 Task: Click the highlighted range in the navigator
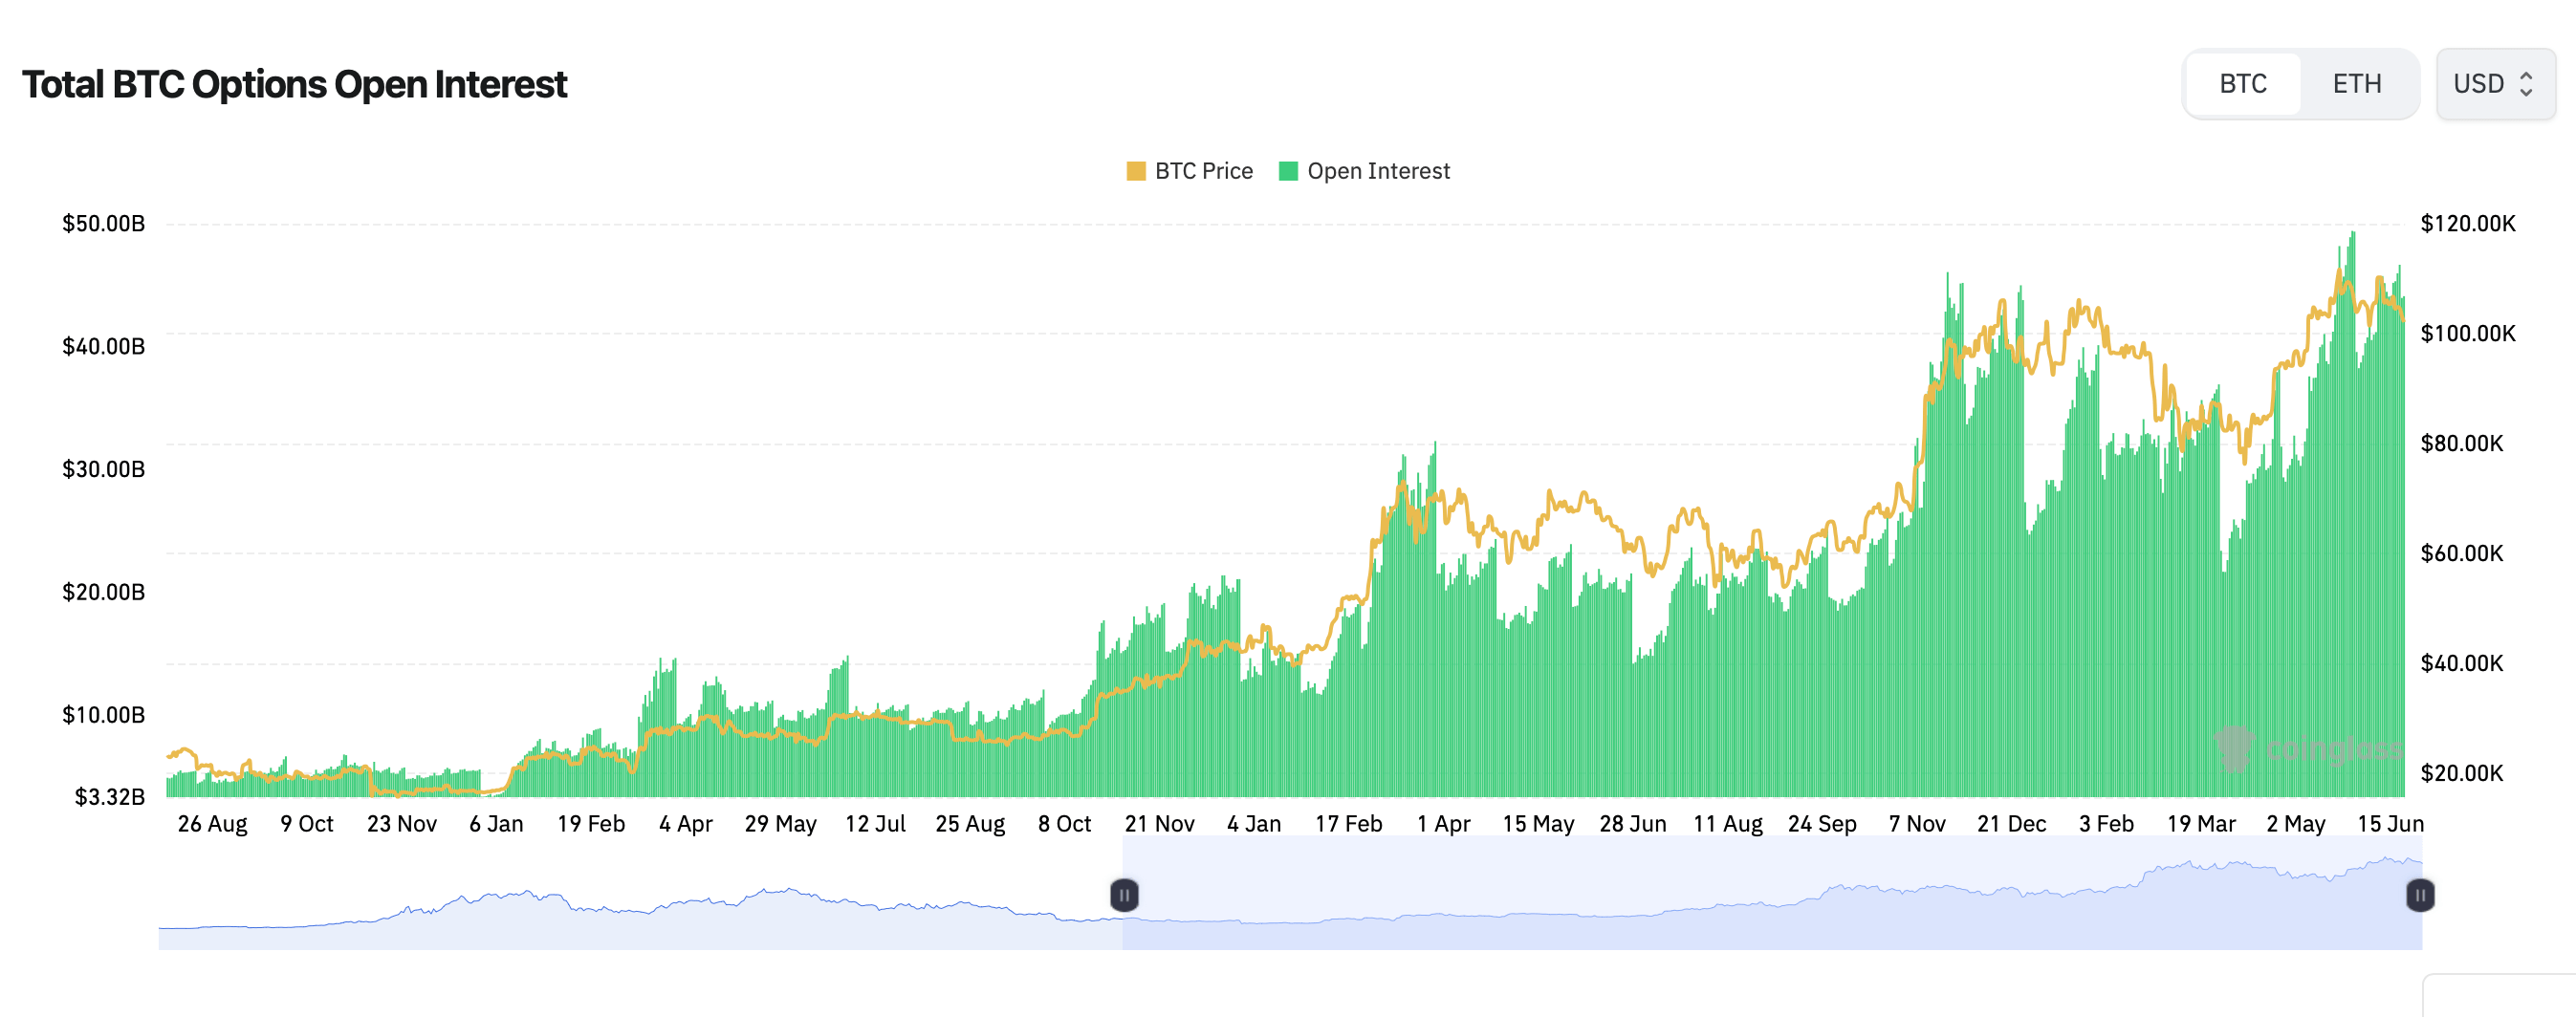(x=1770, y=900)
